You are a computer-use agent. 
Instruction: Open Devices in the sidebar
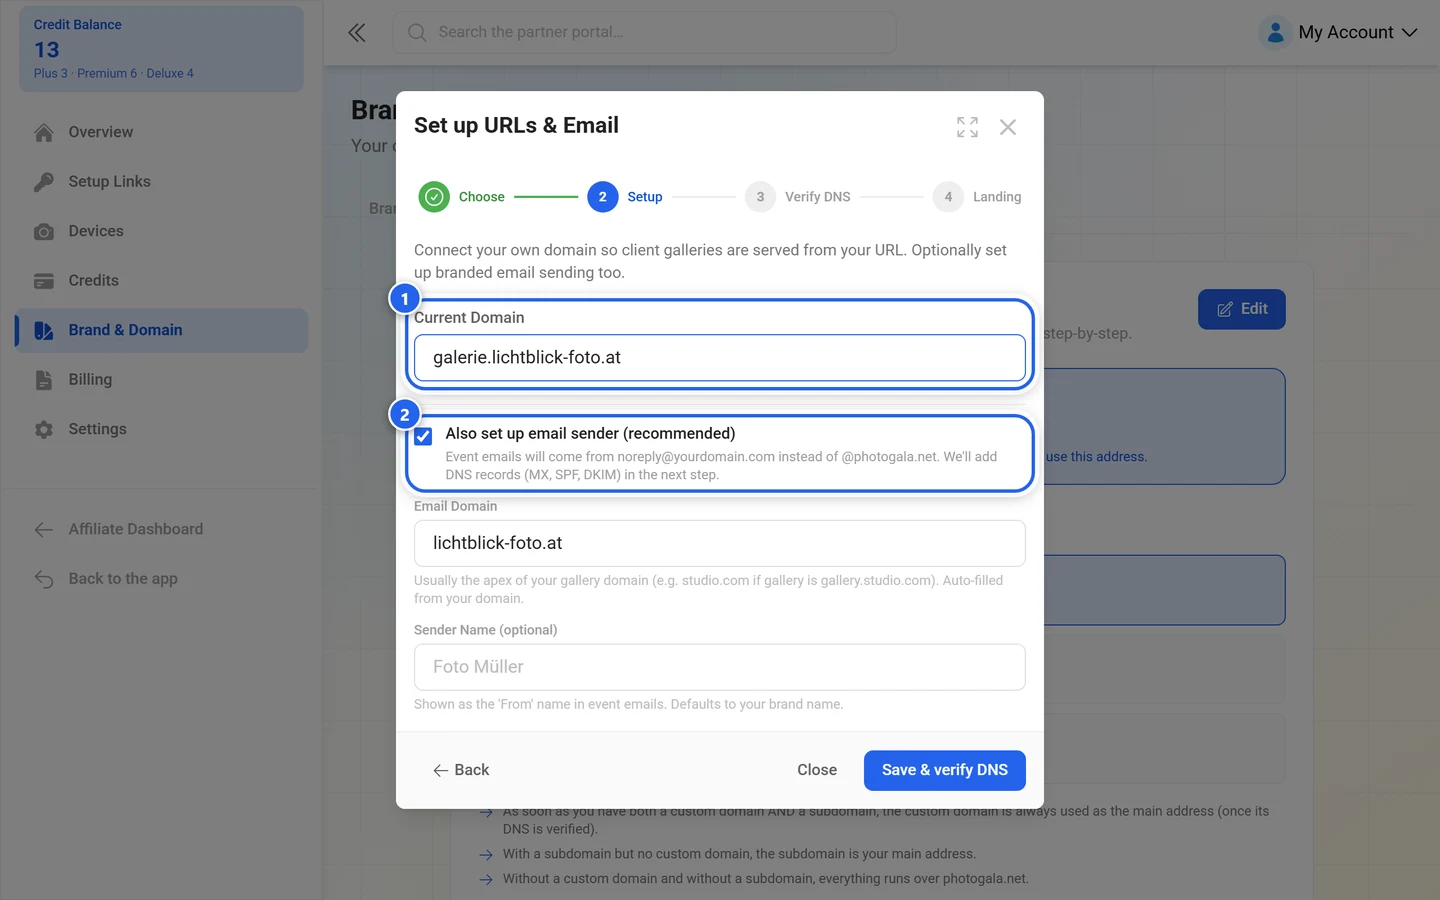[162, 231]
